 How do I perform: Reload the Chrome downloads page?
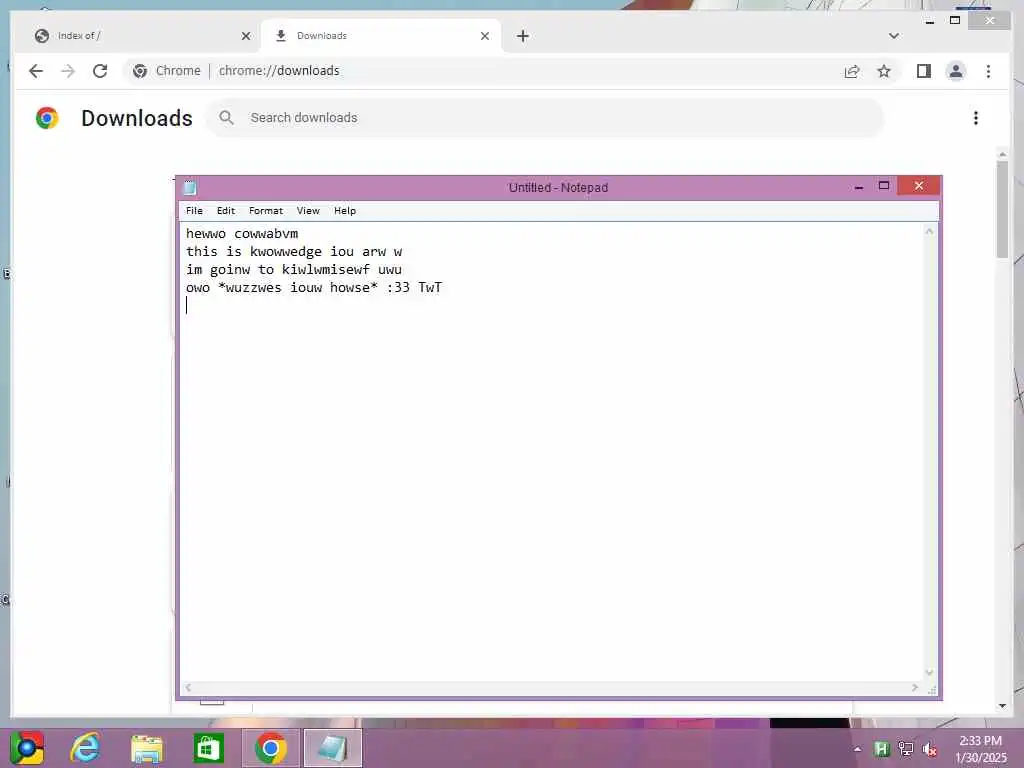100,71
